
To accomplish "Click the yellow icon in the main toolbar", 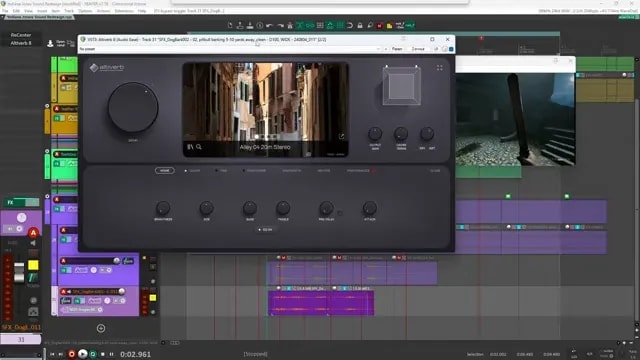I will [389, 25].
